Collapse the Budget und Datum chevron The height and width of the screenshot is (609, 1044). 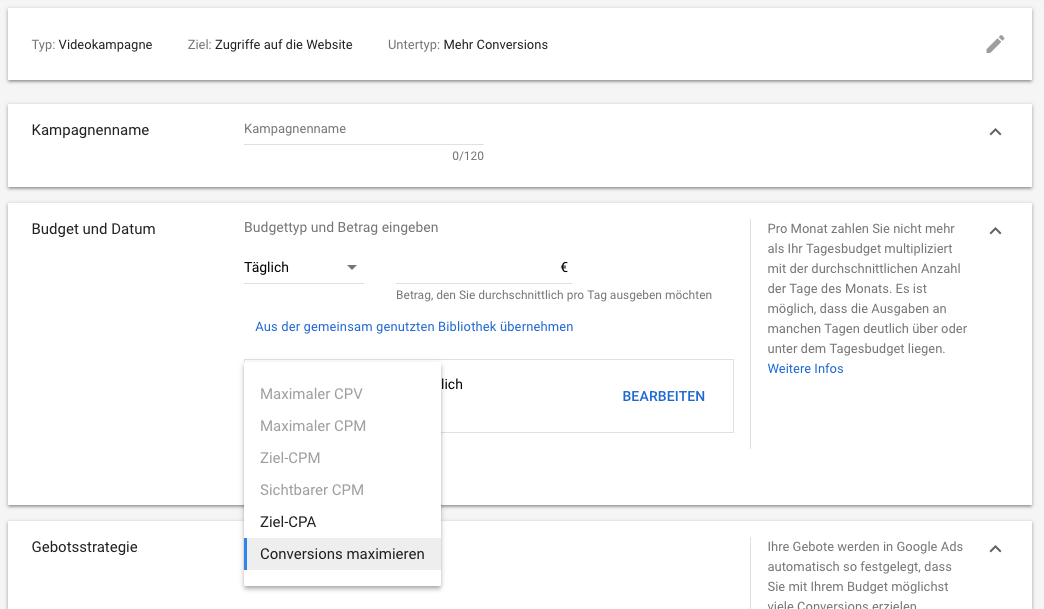pyautogui.click(x=995, y=231)
